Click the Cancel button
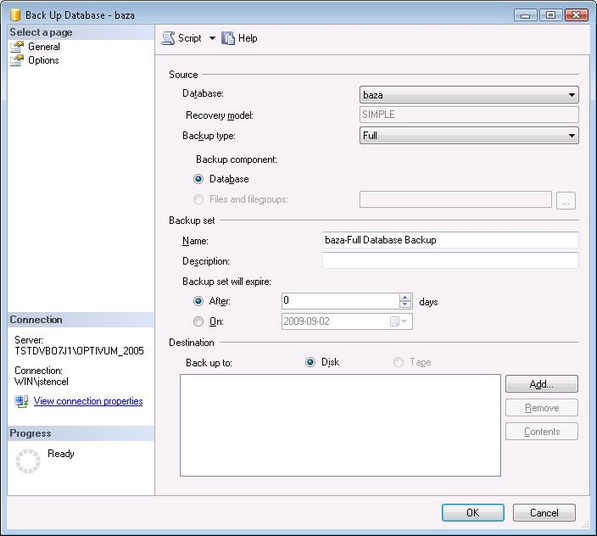 click(544, 513)
